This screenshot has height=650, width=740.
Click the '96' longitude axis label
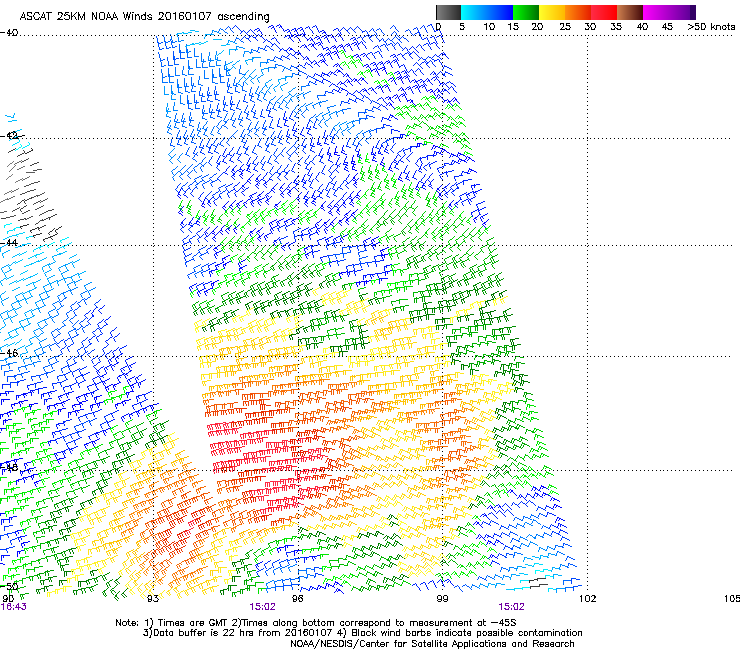tap(298, 599)
